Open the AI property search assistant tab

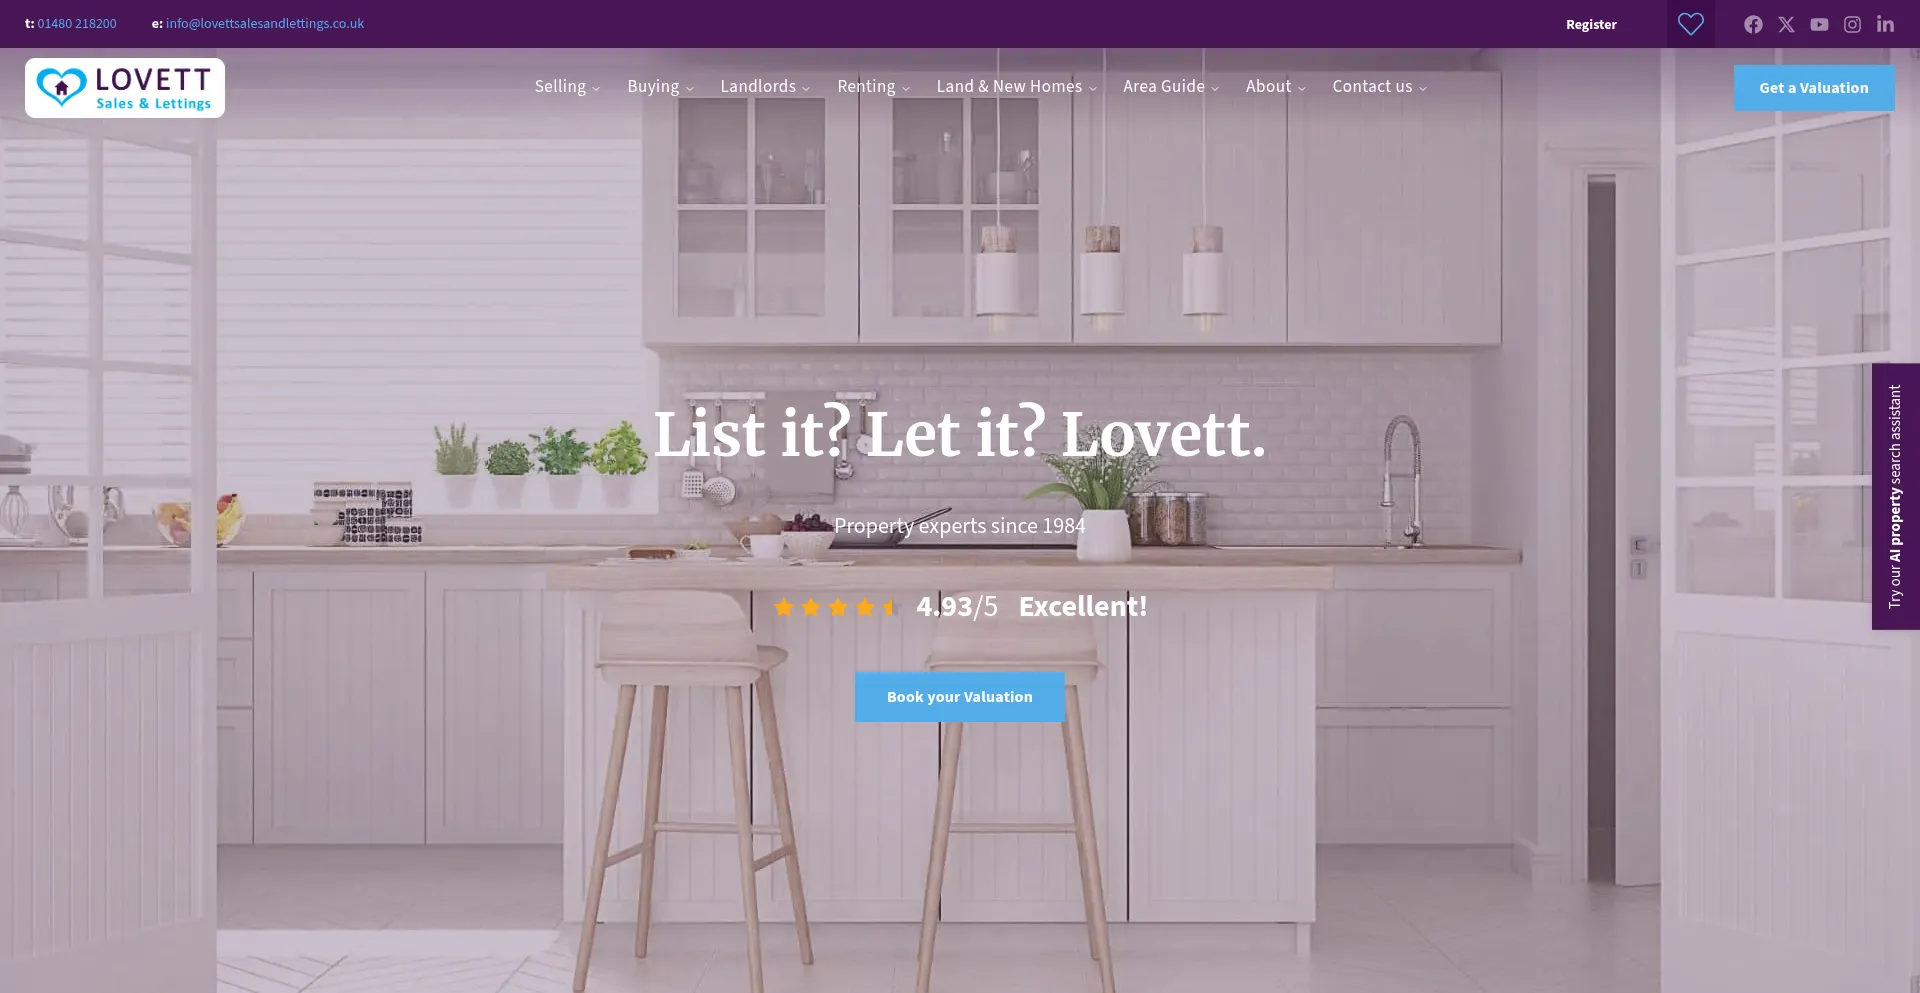click(x=1896, y=496)
